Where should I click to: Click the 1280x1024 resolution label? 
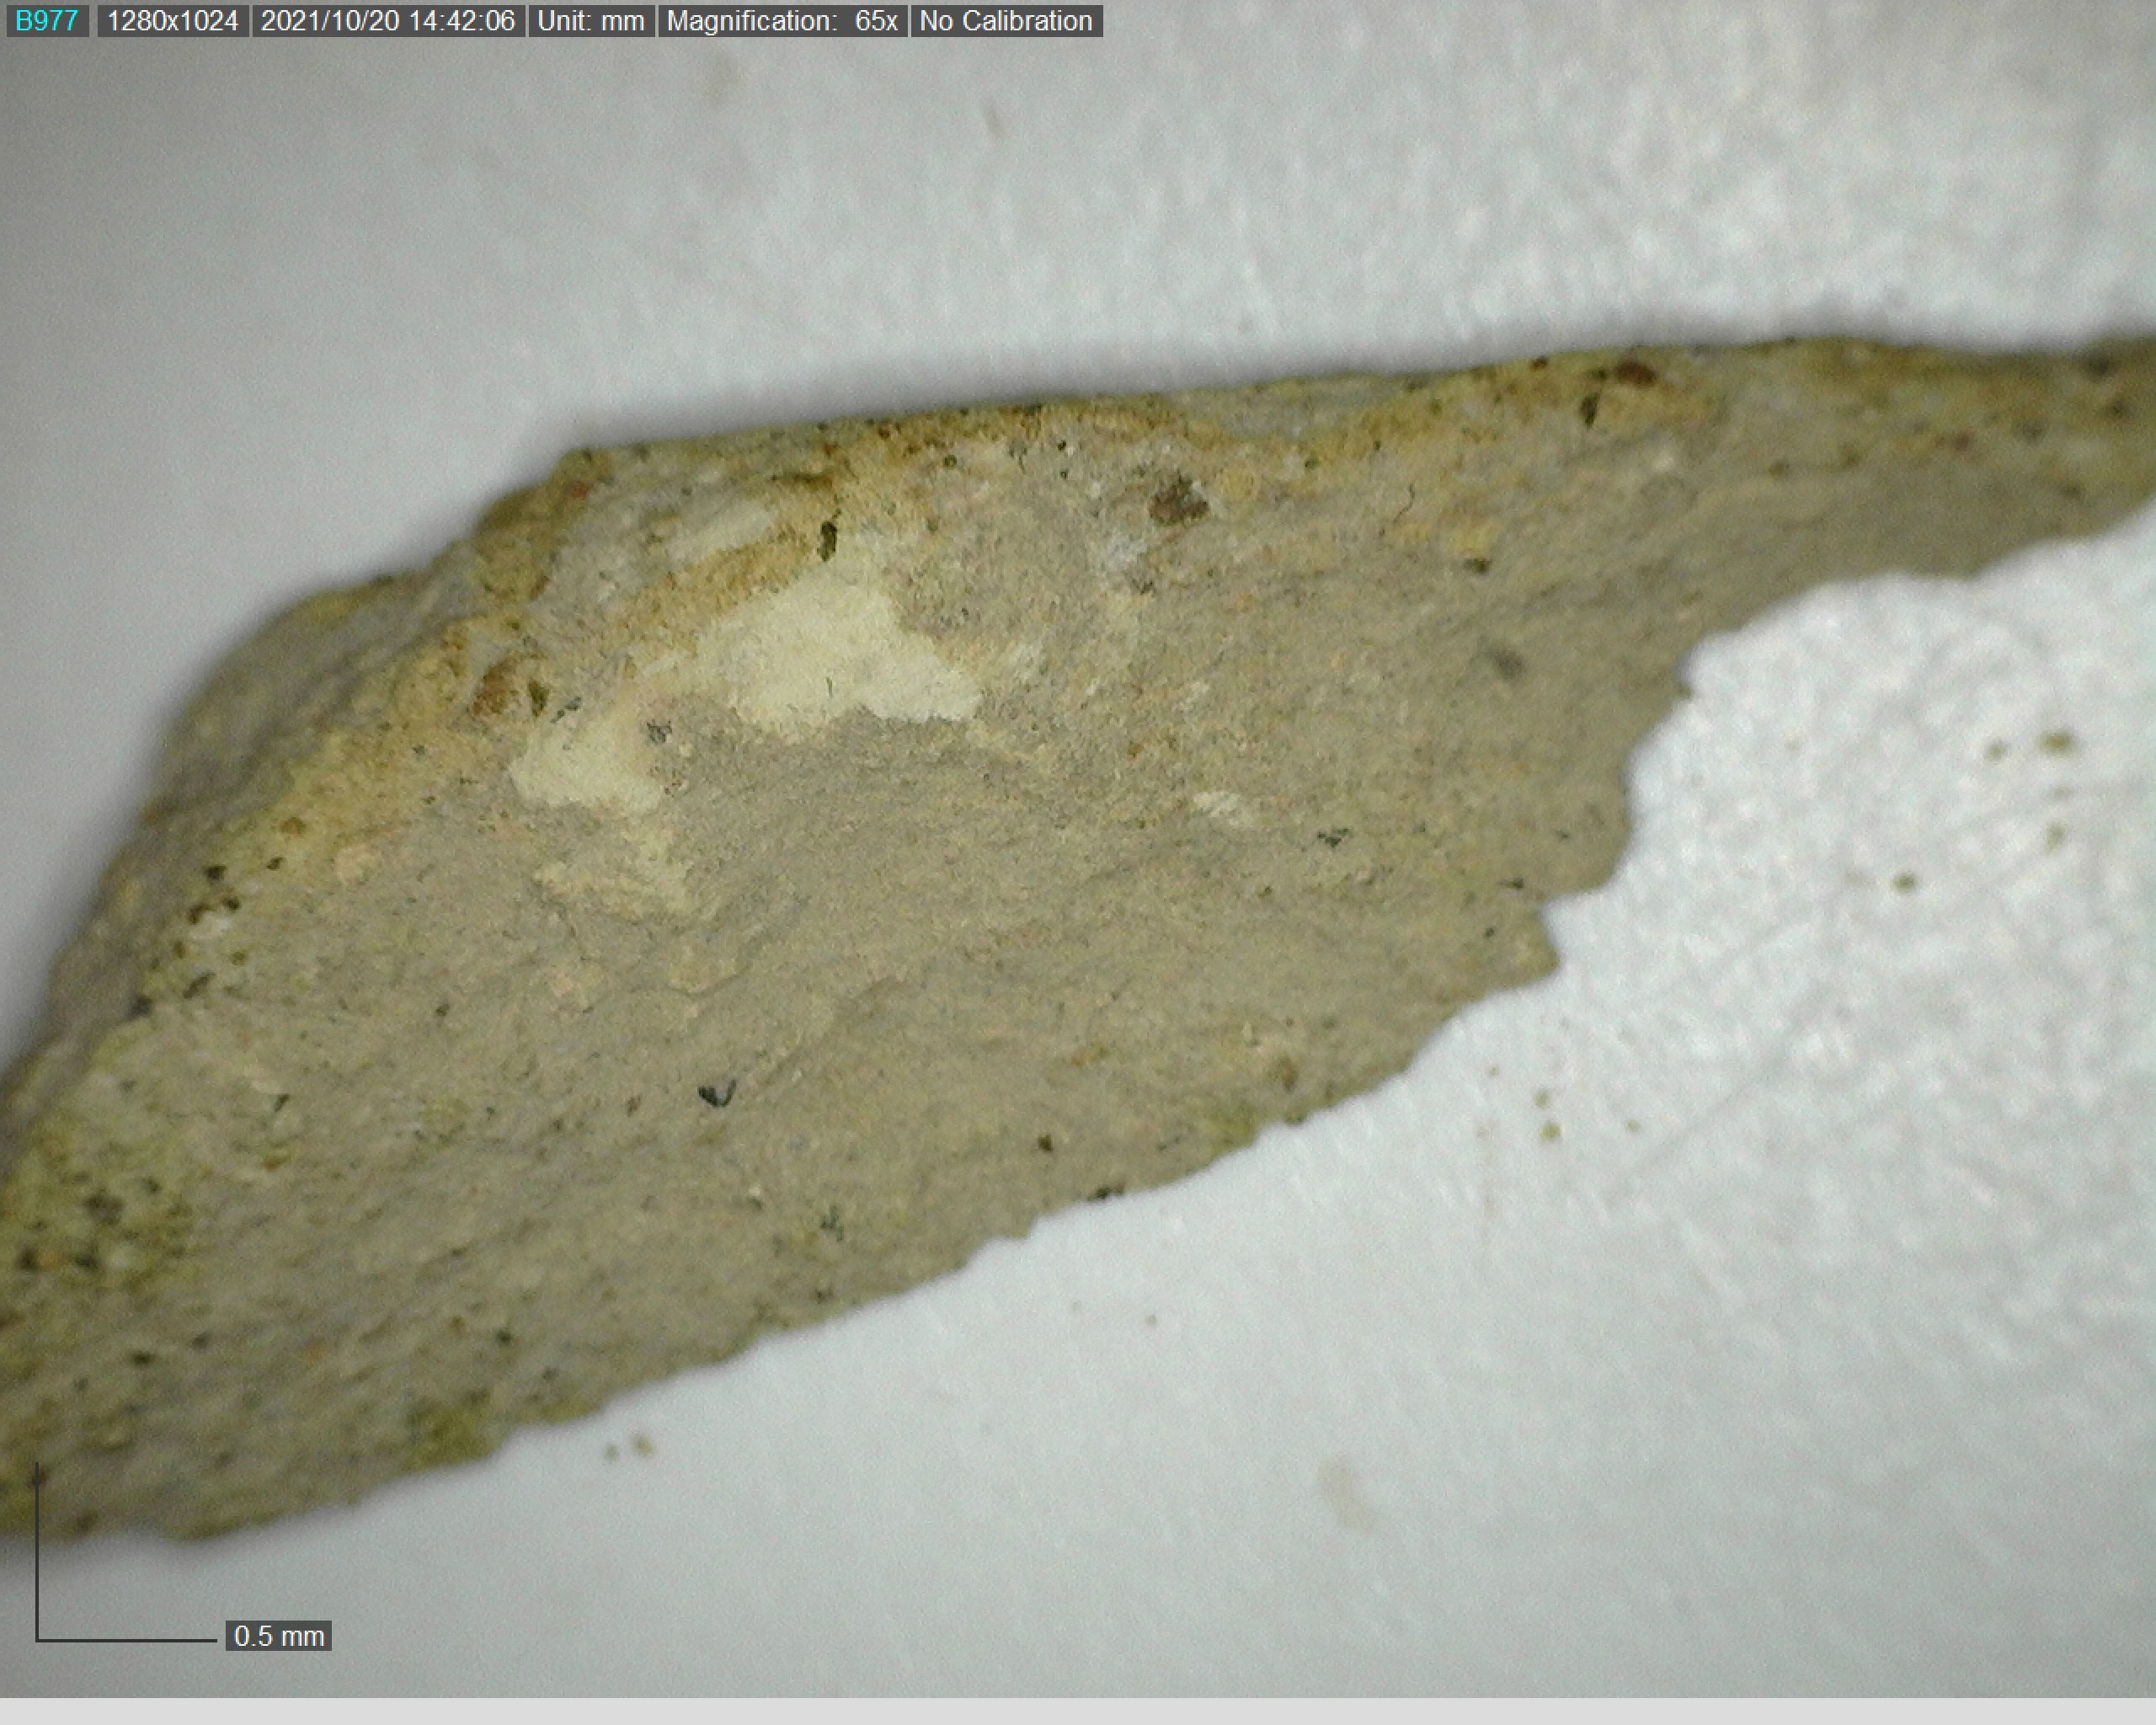(x=172, y=20)
